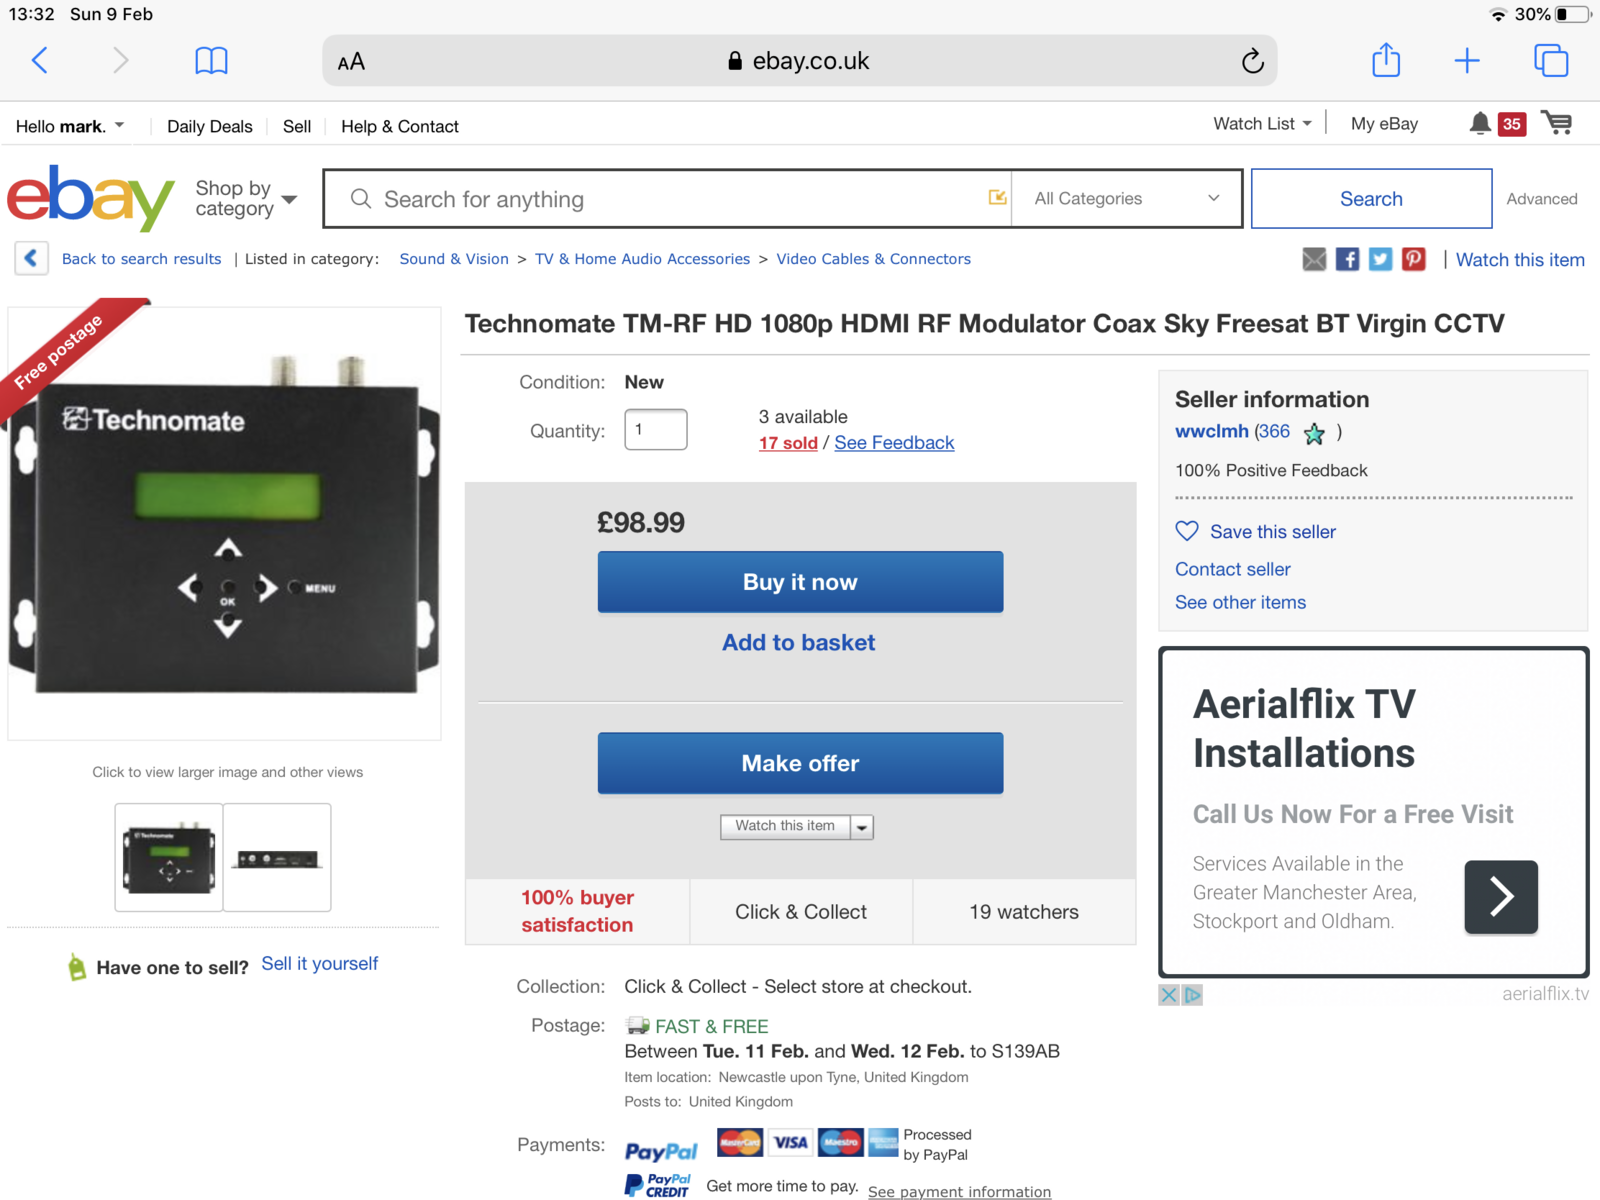This screenshot has width=1600, height=1200.
Task: Share the listing on Twitter
Action: tap(1380, 259)
